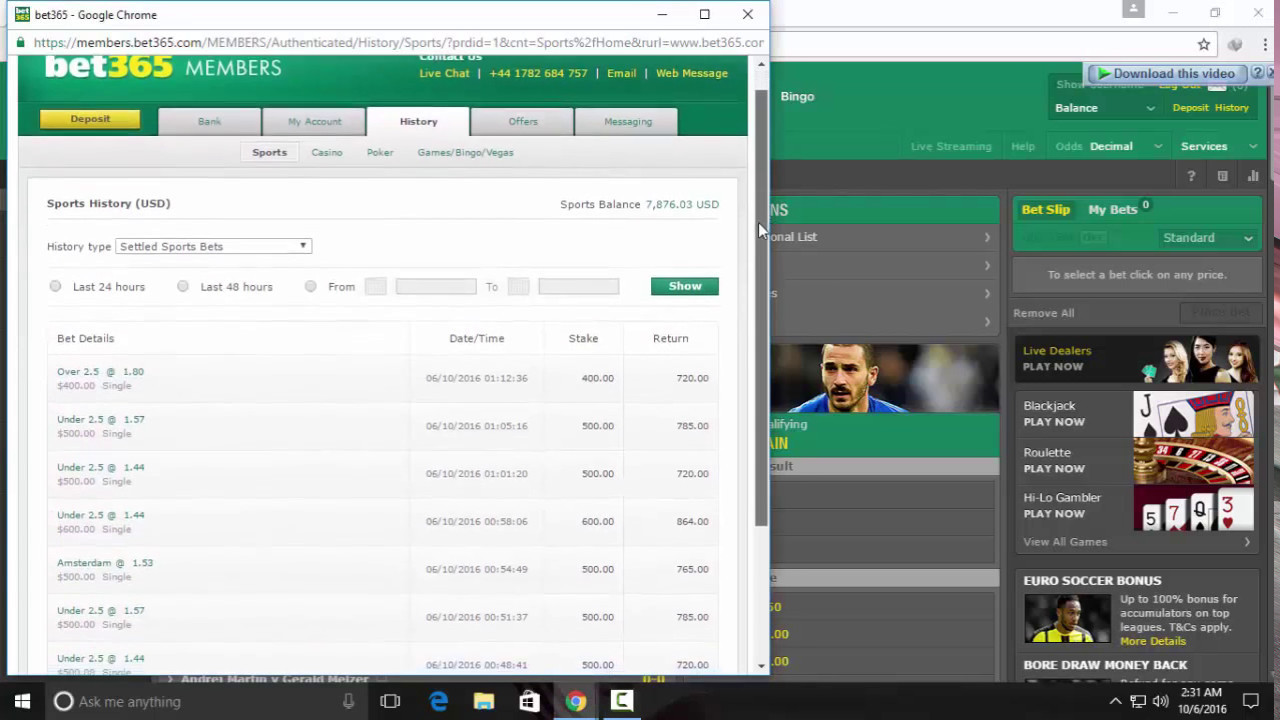
Task: Open the Amsterdam @ 1.53 bet details
Action: coord(105,563)
